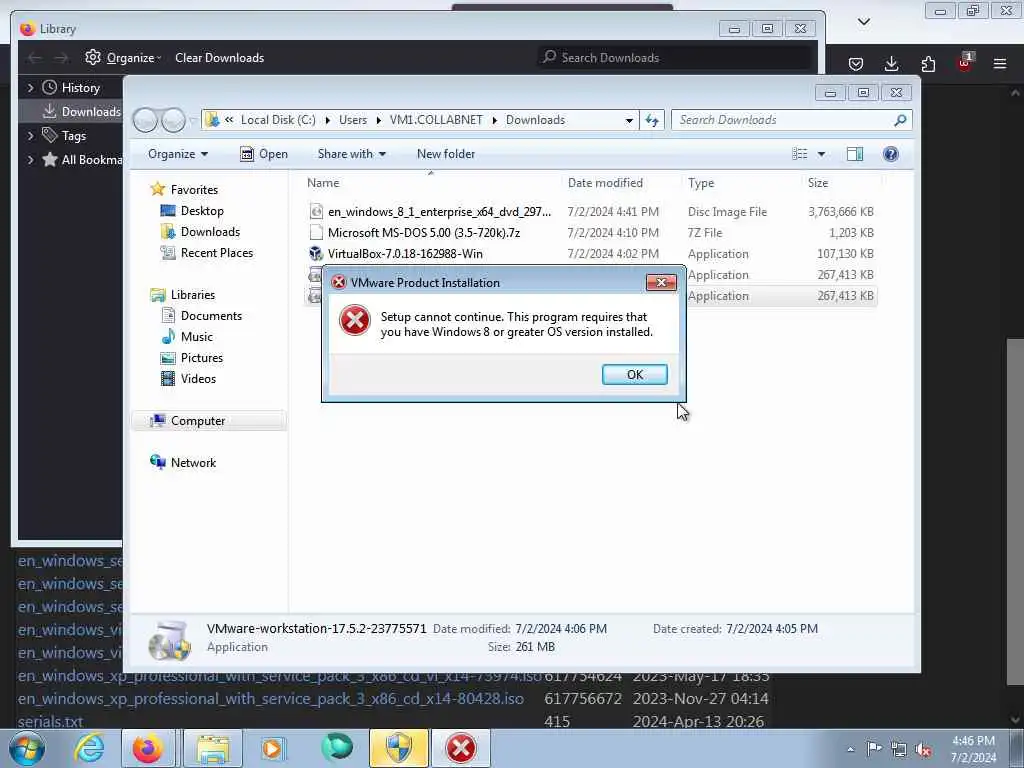
Task: Open Firefox downloads toolbar icon
Action: 891,63
